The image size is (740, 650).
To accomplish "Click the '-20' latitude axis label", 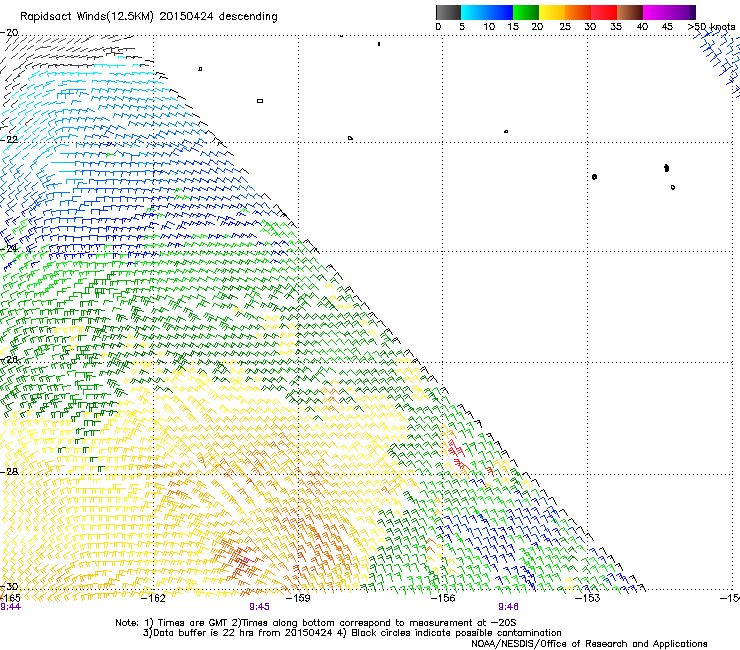I will [x=9, y=33].
